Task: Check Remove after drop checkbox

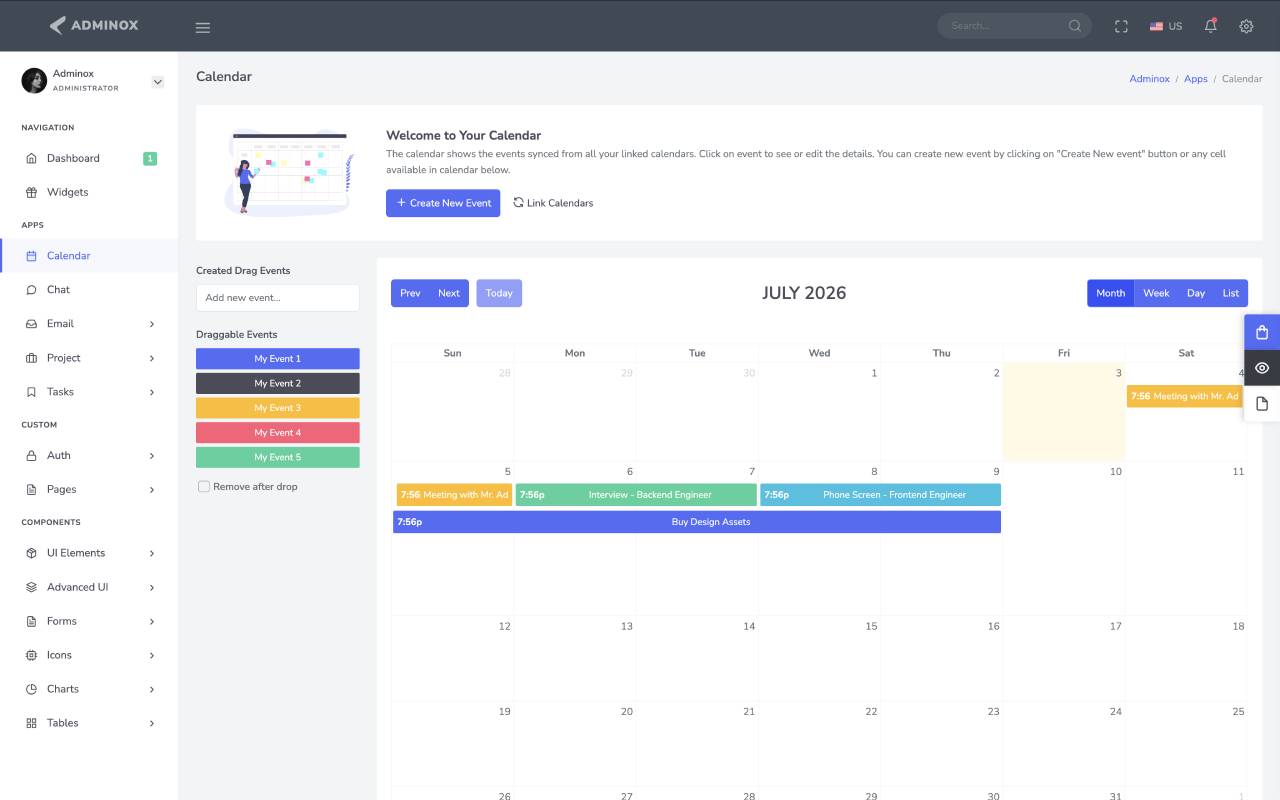Action: point(204,487)
